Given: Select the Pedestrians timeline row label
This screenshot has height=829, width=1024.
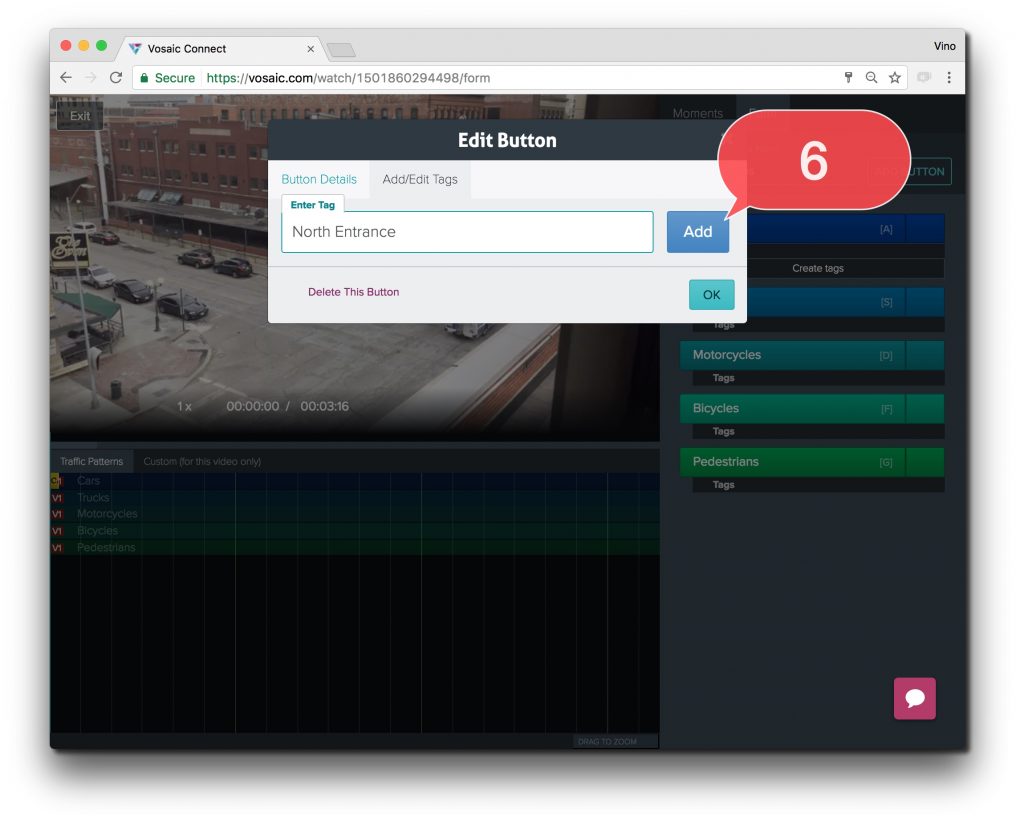Looking at the screenshot, I should [106, 547].
